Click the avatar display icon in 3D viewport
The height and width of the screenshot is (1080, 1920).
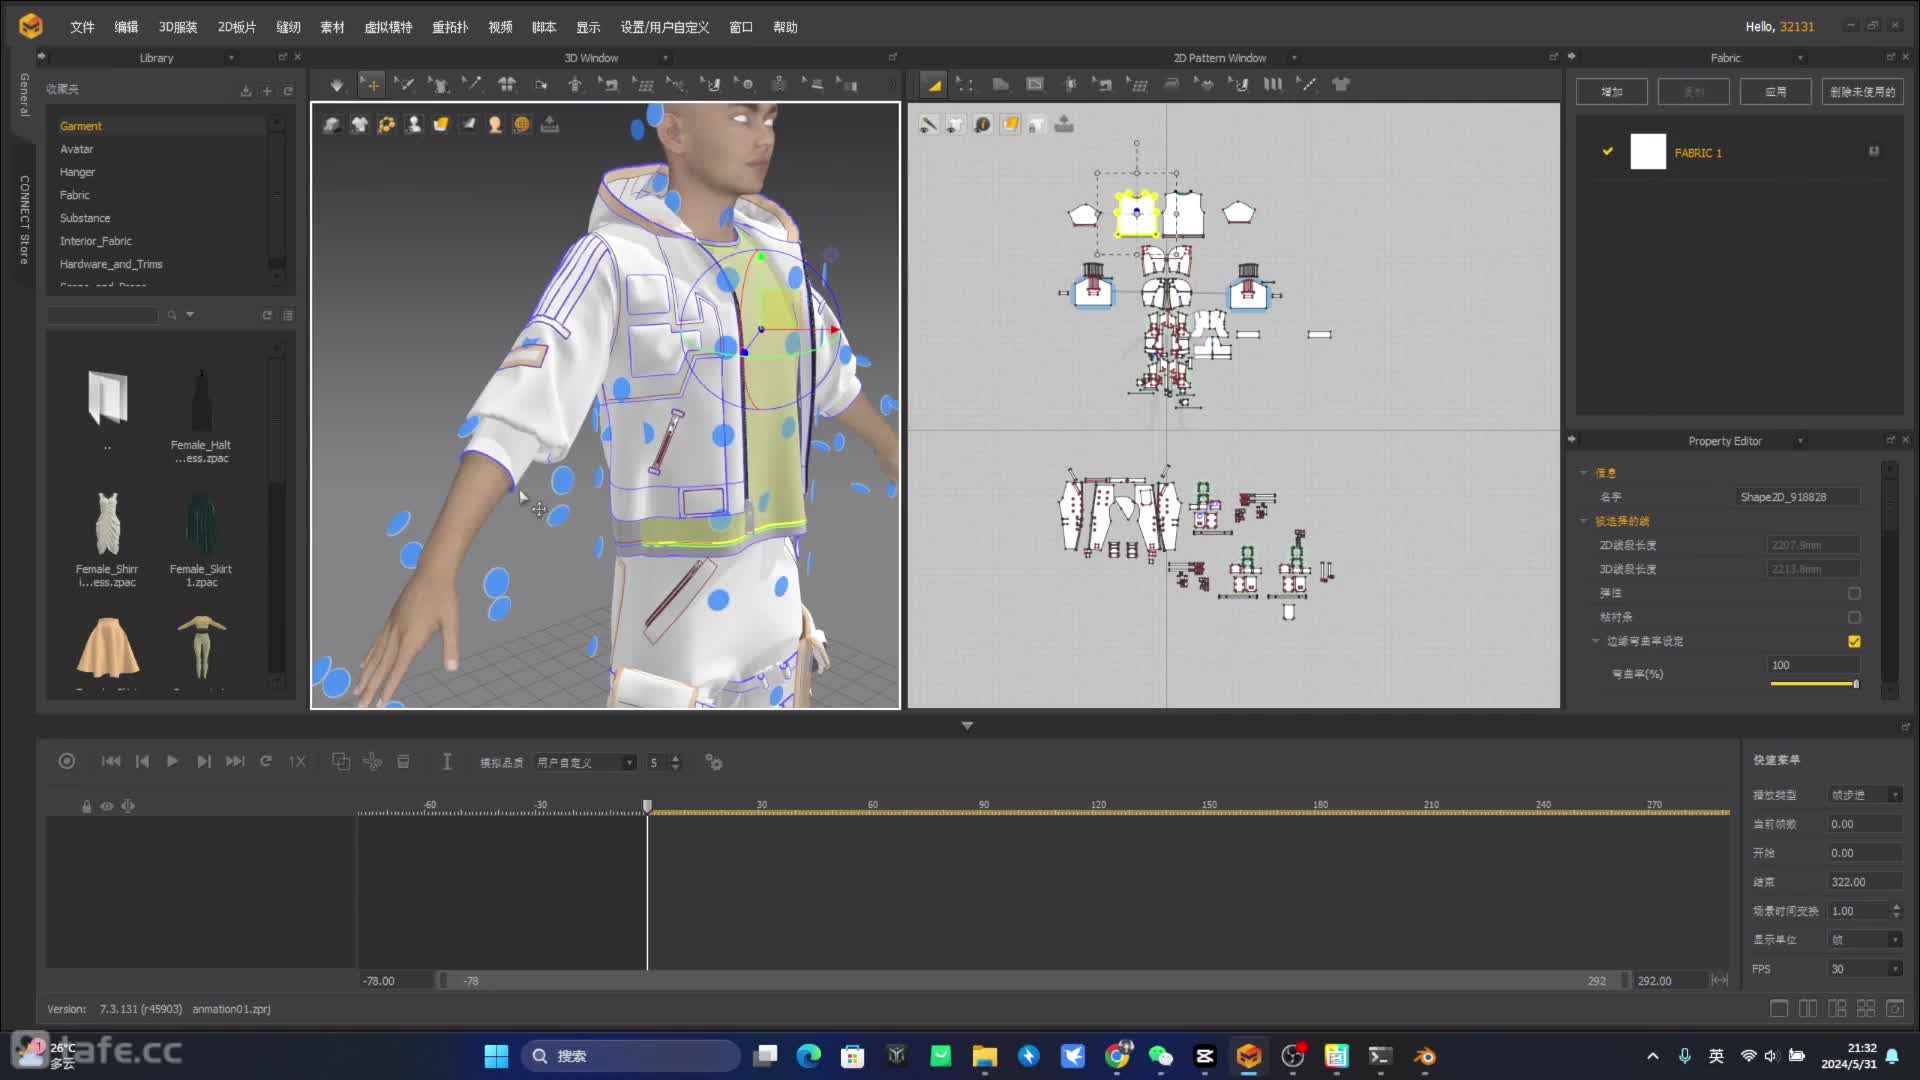413,125
